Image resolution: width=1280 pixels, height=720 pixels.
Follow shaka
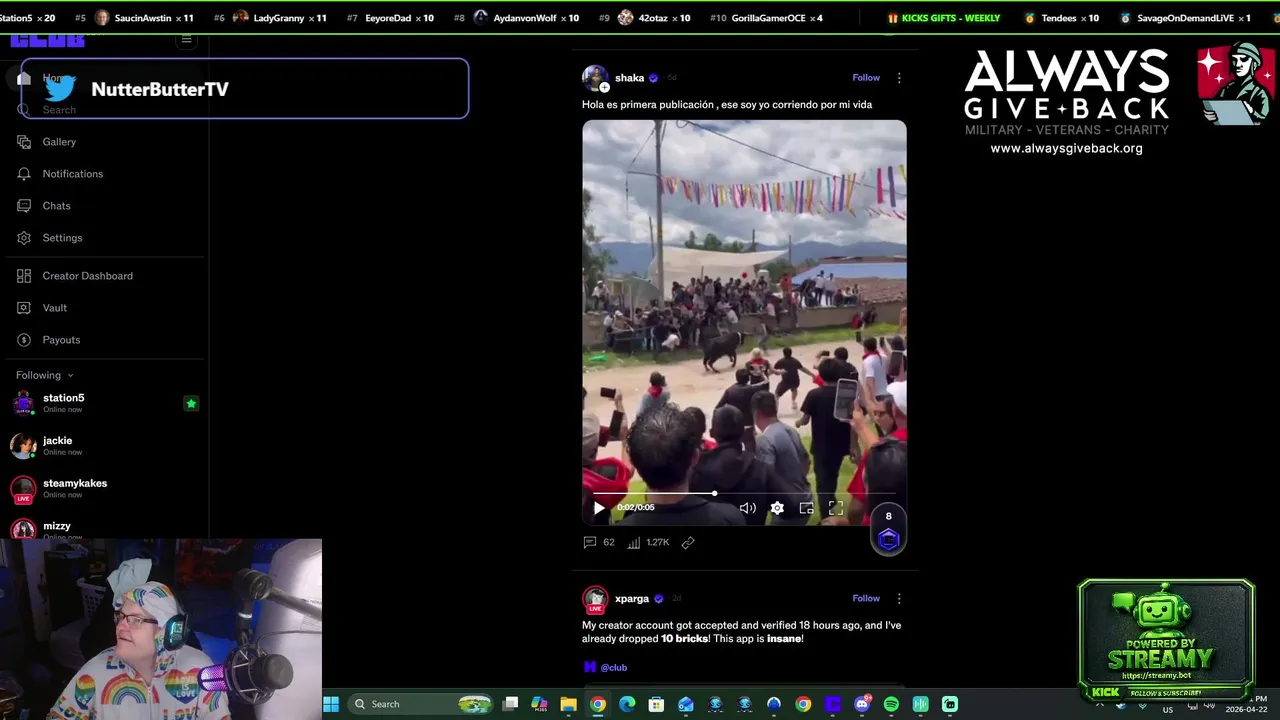[x=866, y=78]
